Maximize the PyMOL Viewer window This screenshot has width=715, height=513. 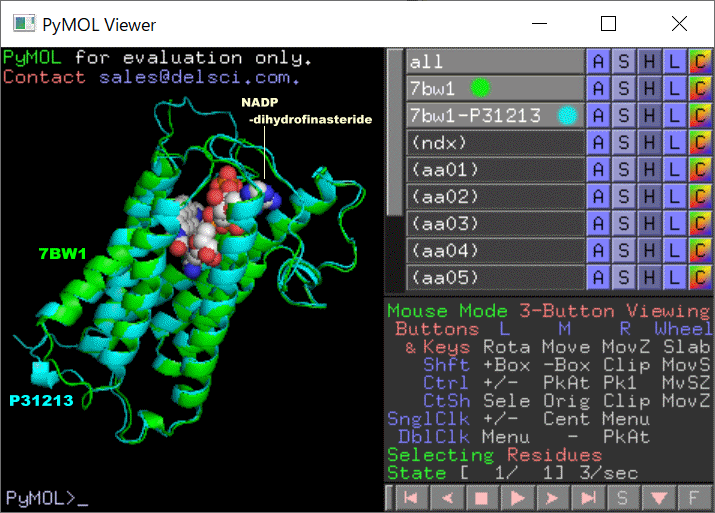pyautogui.click(x=608, y=24)
